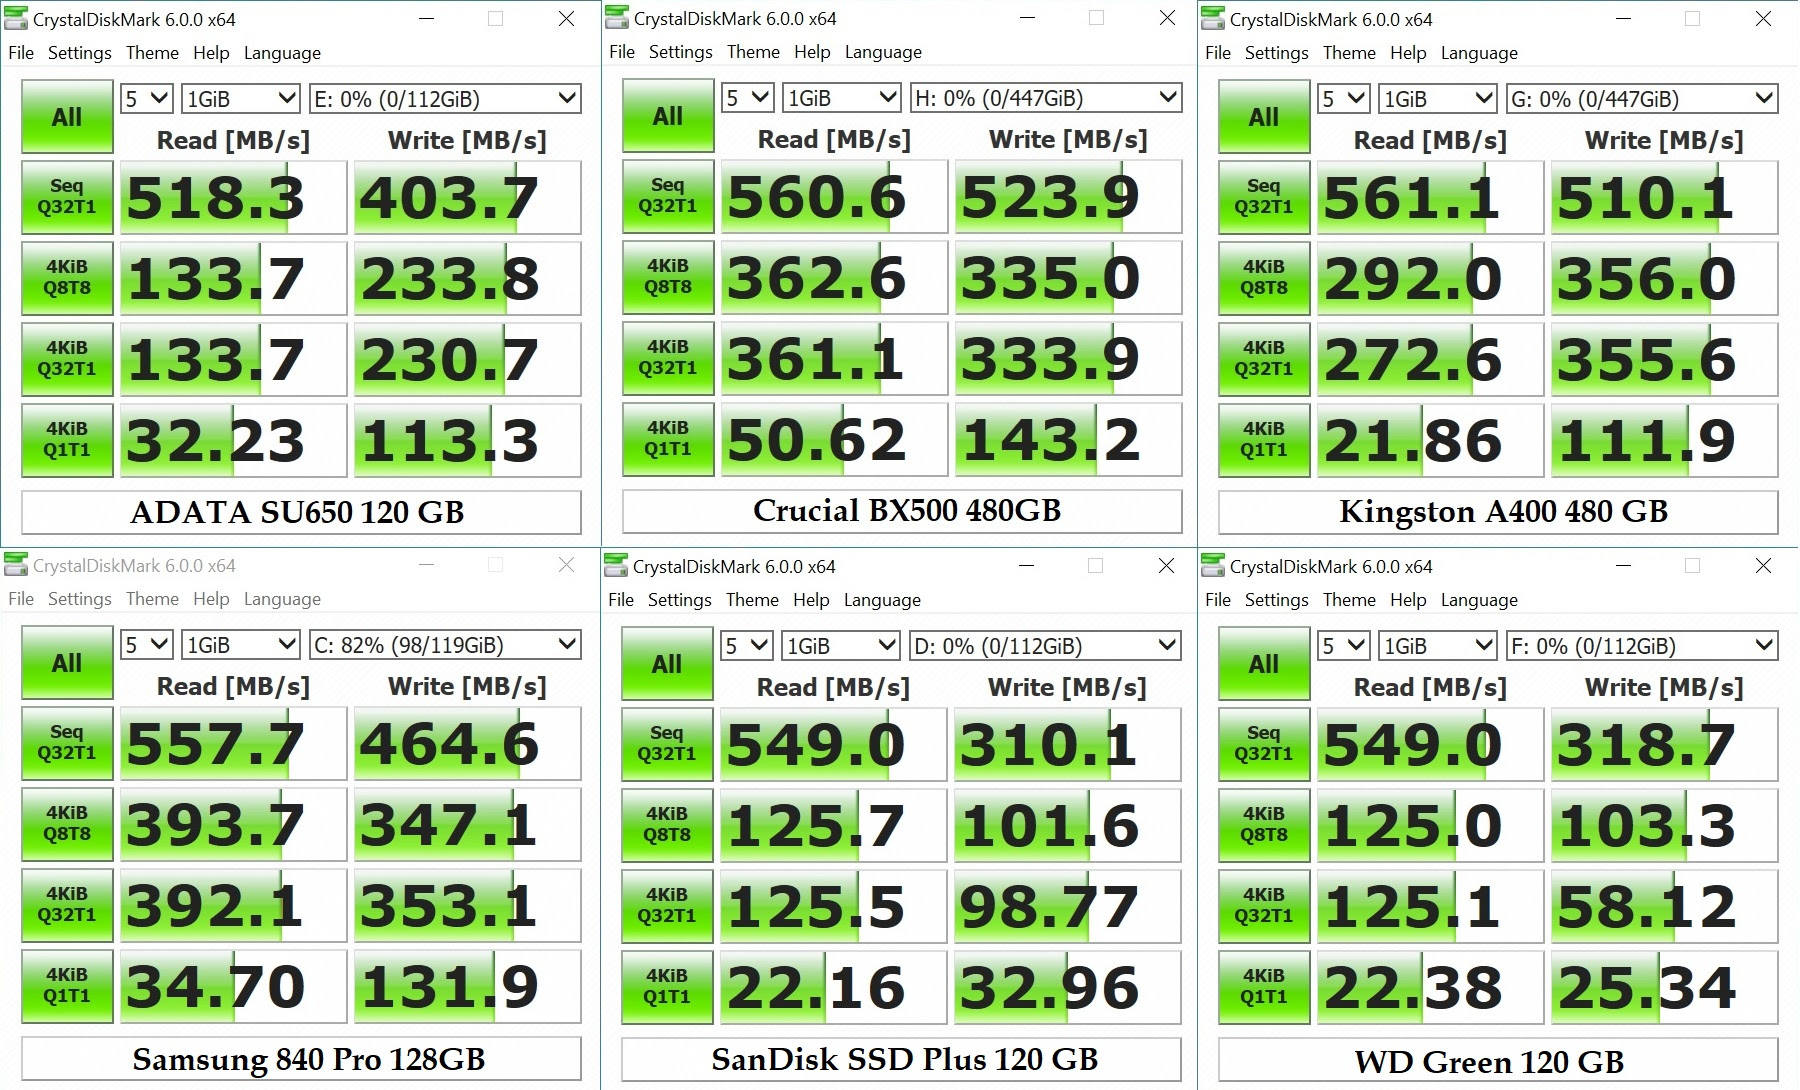Run All tests in SanDisk SSD Plus window
Image resolution: width=1800 pixels, height=1090 pixels.
[667, 664]
